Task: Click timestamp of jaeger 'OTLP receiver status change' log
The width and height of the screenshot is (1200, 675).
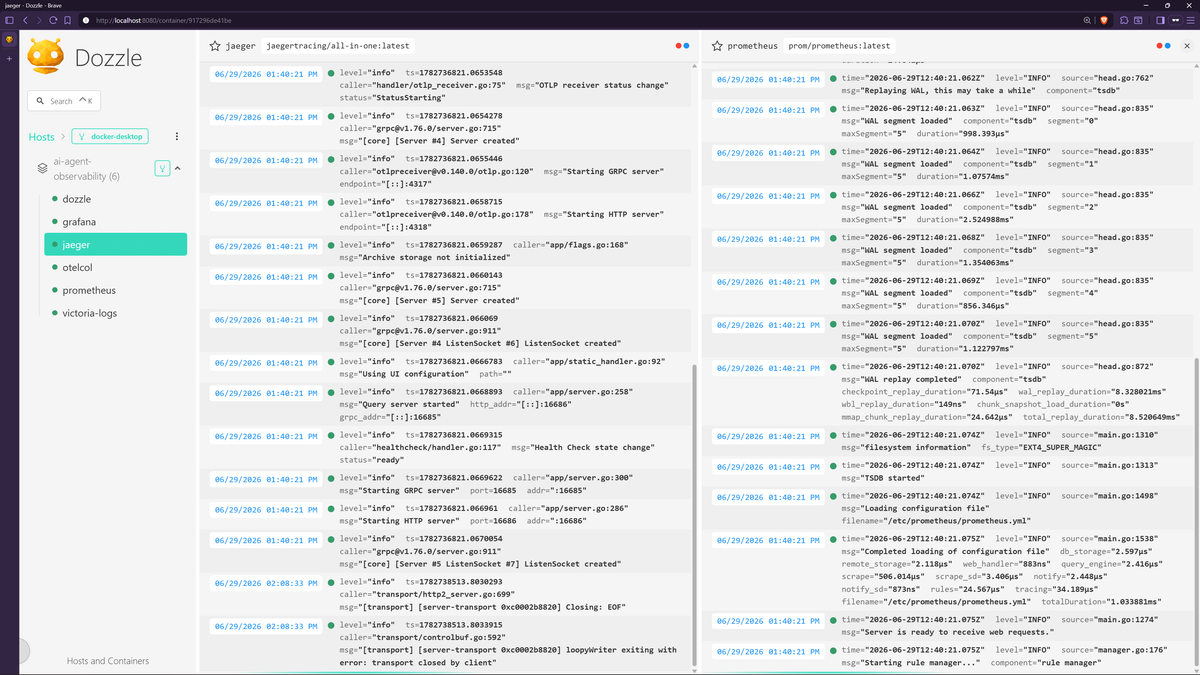Action: (266, 74)
